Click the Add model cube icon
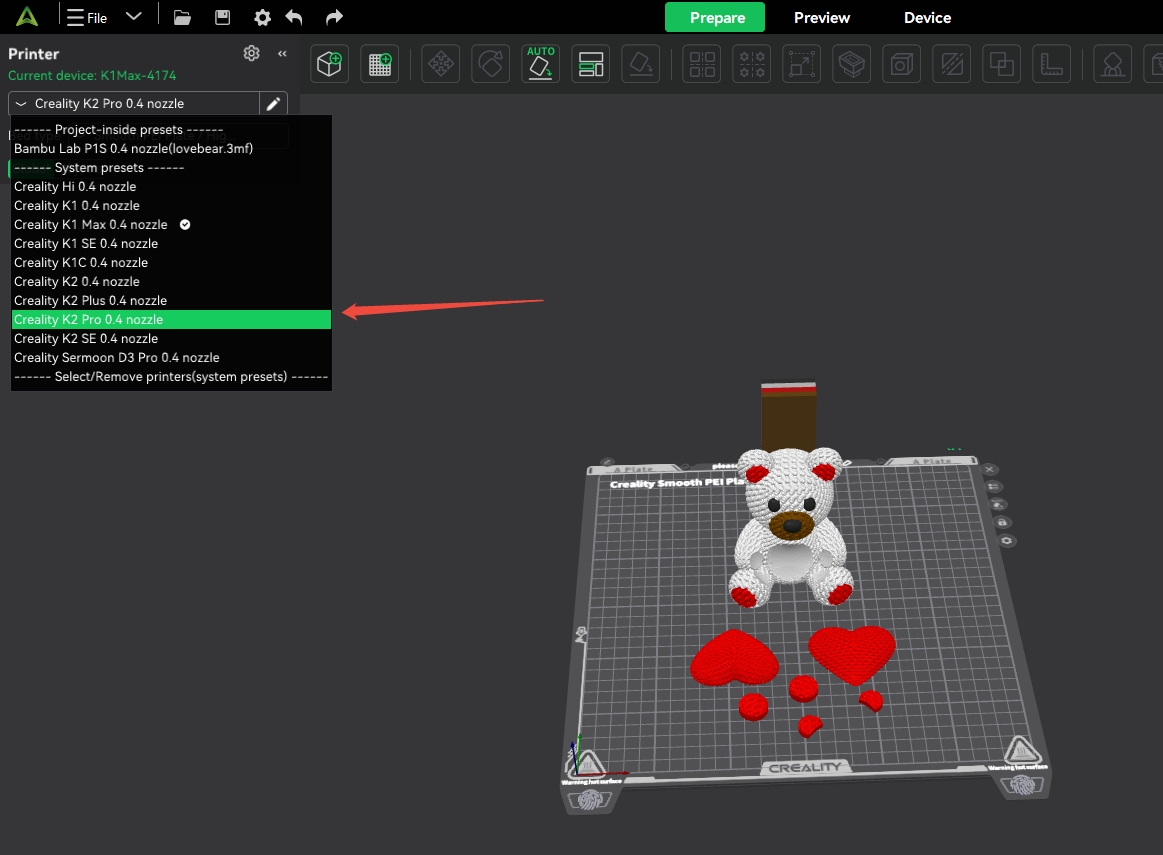The image size is (1163, 855). 329,65
